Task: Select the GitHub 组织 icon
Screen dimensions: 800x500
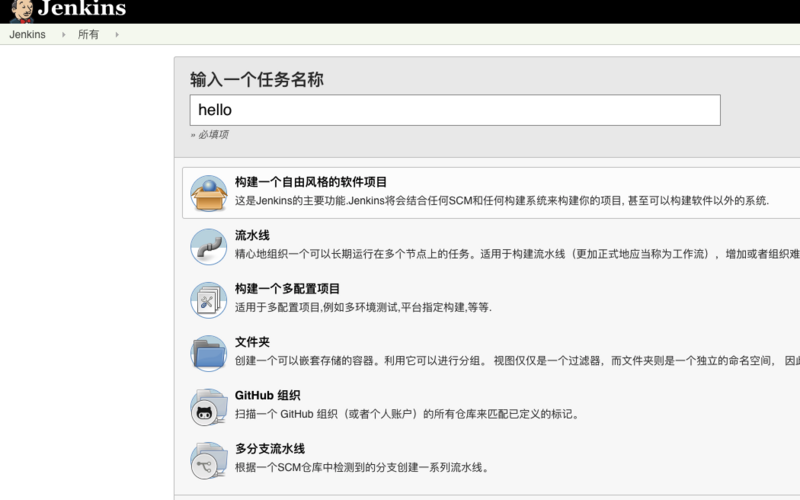Action: (209, 407)
